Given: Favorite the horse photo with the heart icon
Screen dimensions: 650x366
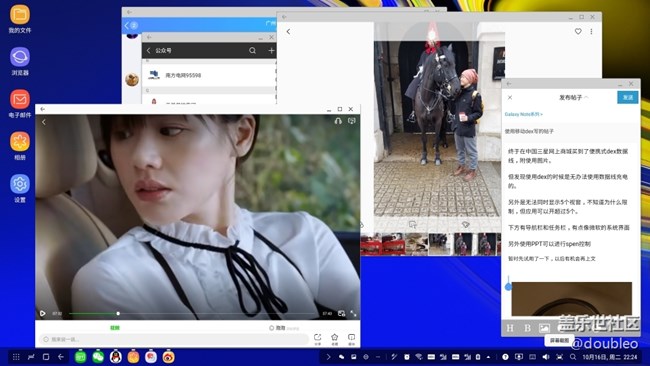Looking at the screenshot, I should point(578,31).
